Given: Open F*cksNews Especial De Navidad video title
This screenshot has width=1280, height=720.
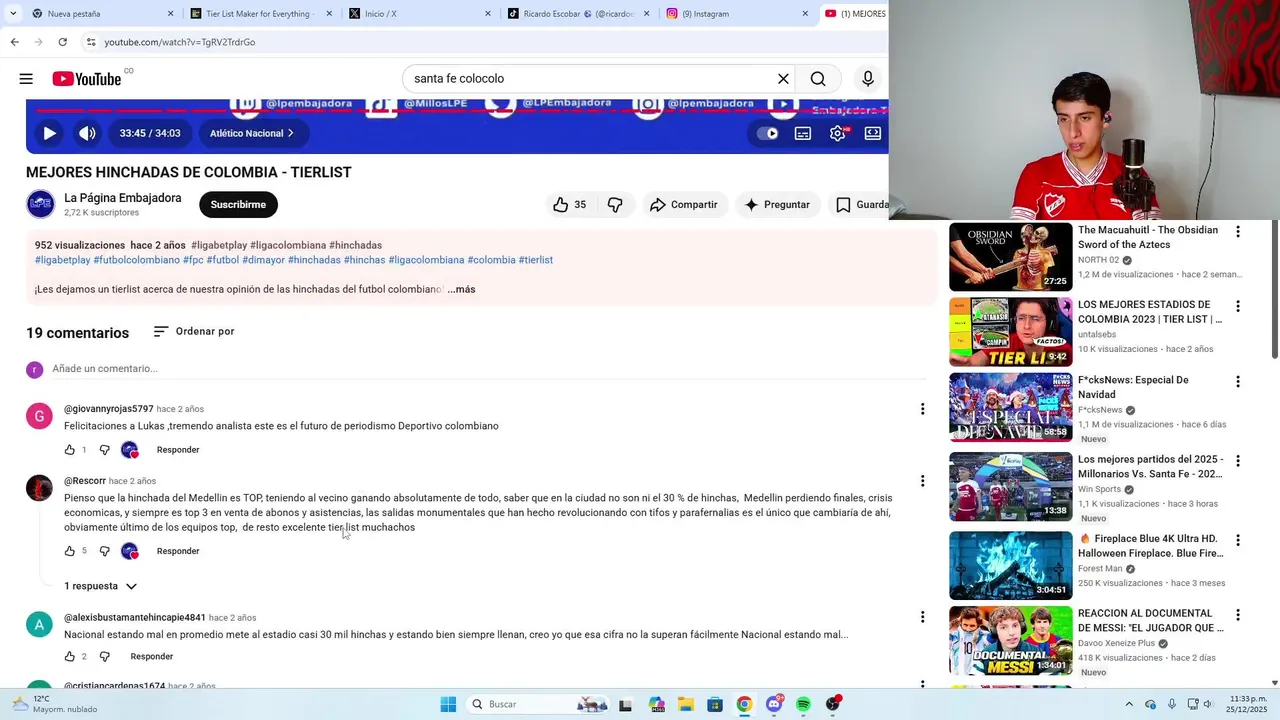Looking at the screenshot, I should tap(1133, 387).
